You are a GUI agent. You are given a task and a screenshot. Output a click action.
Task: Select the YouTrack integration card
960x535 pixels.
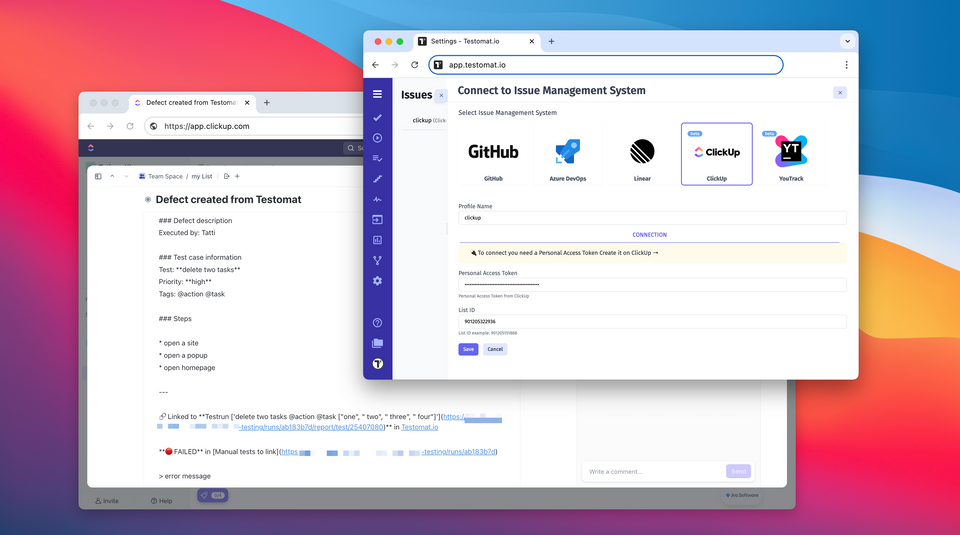point(791,154)
